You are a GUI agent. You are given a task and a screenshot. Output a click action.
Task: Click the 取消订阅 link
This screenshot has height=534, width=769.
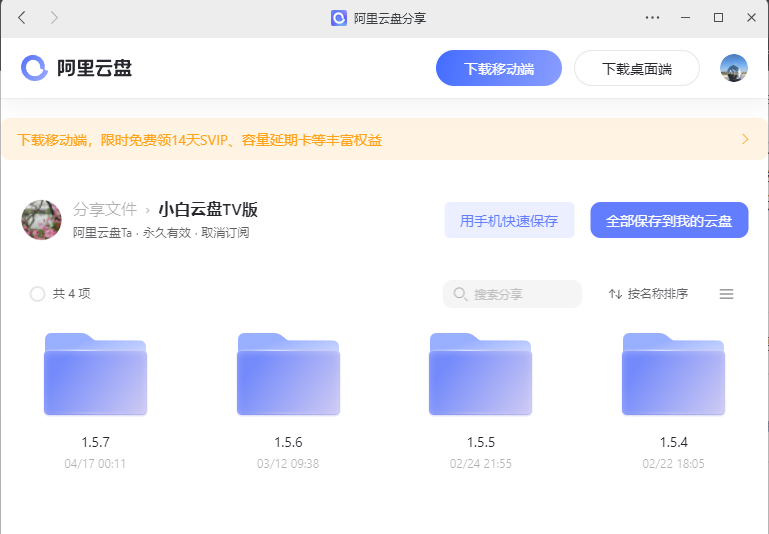click(x=225, y=232)
